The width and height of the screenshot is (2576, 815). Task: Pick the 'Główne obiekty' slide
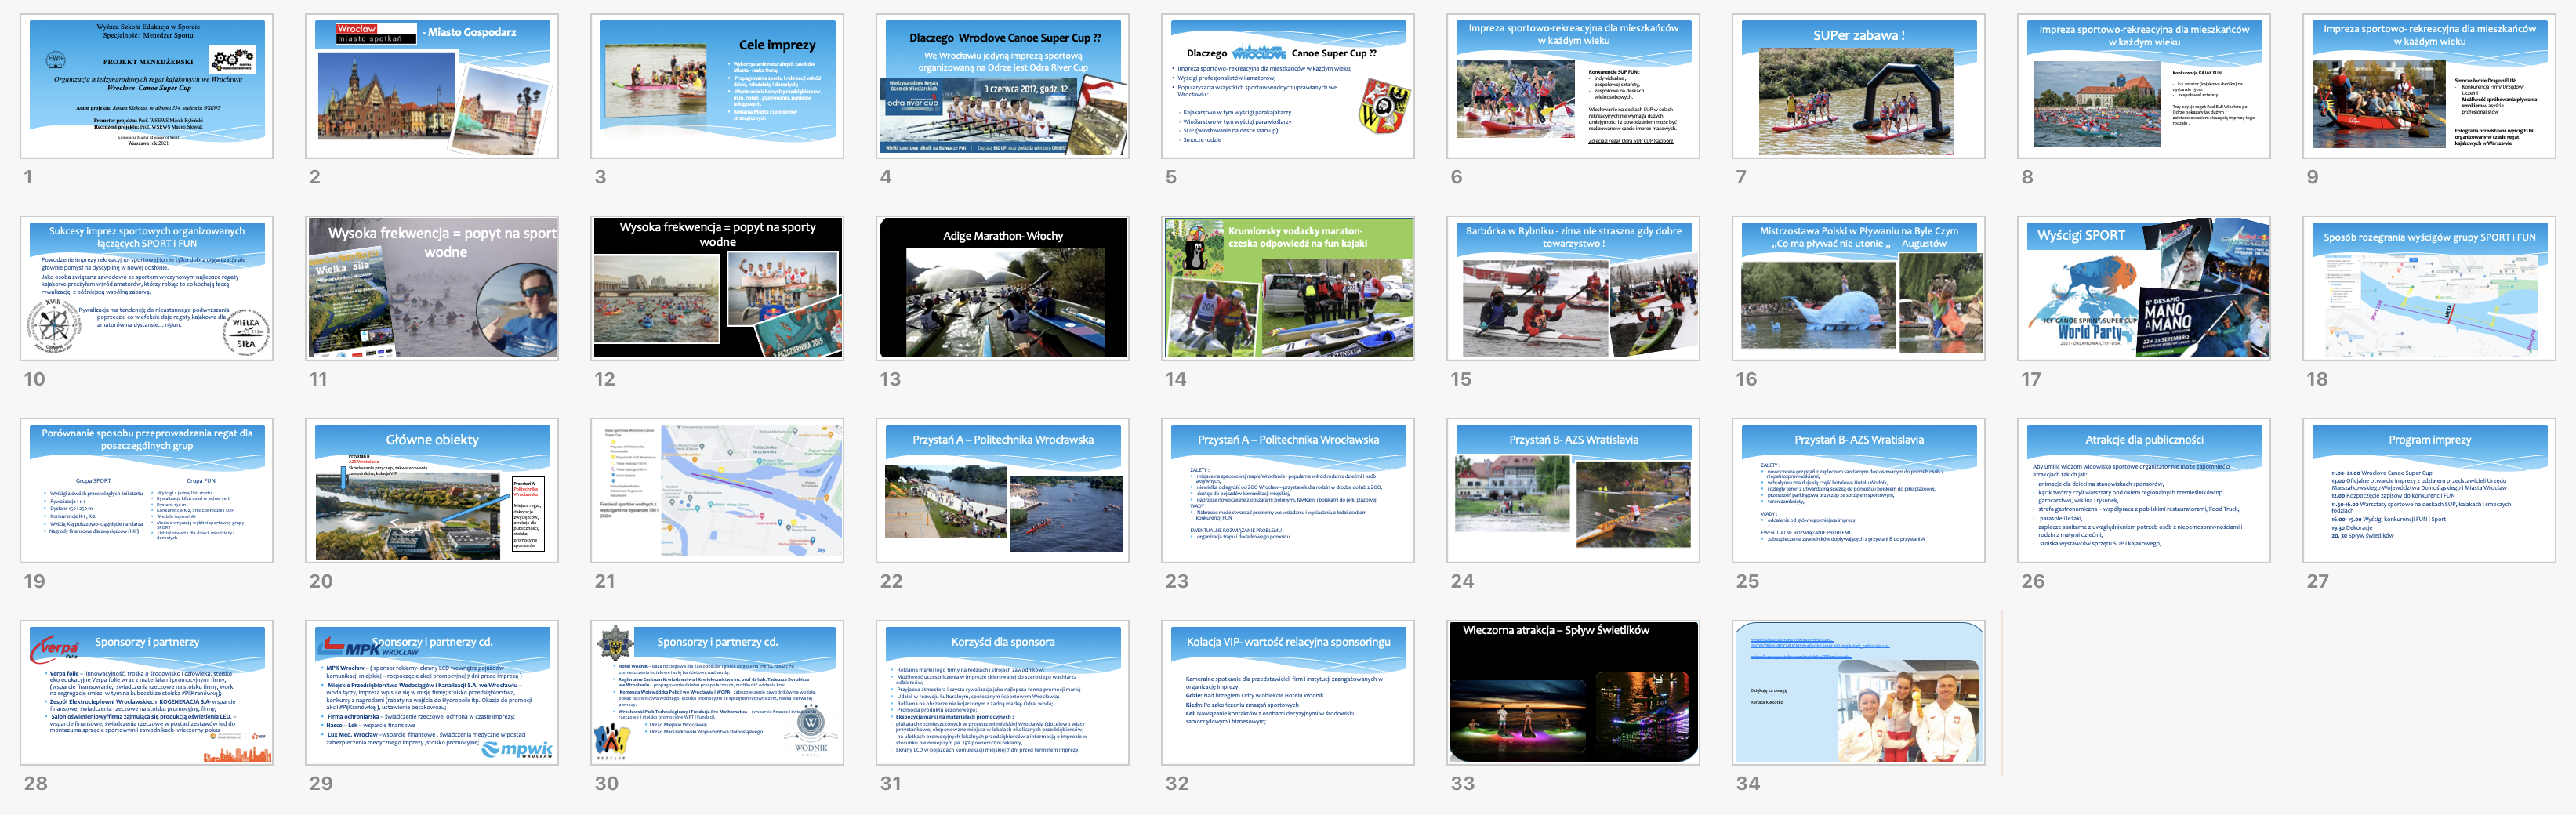(431, 490)
